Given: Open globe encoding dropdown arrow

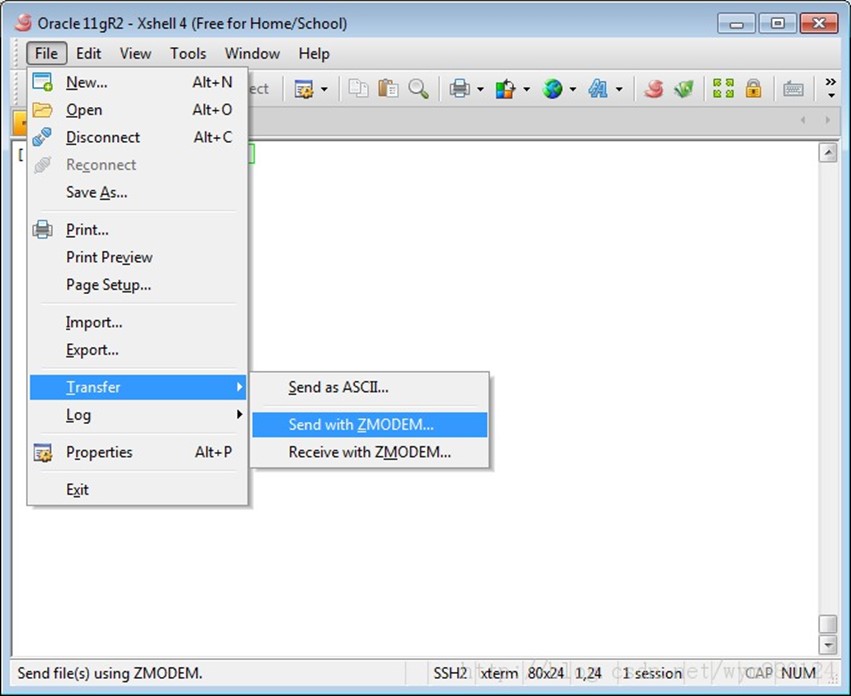Looking at the screenshot, I should 573,89.
